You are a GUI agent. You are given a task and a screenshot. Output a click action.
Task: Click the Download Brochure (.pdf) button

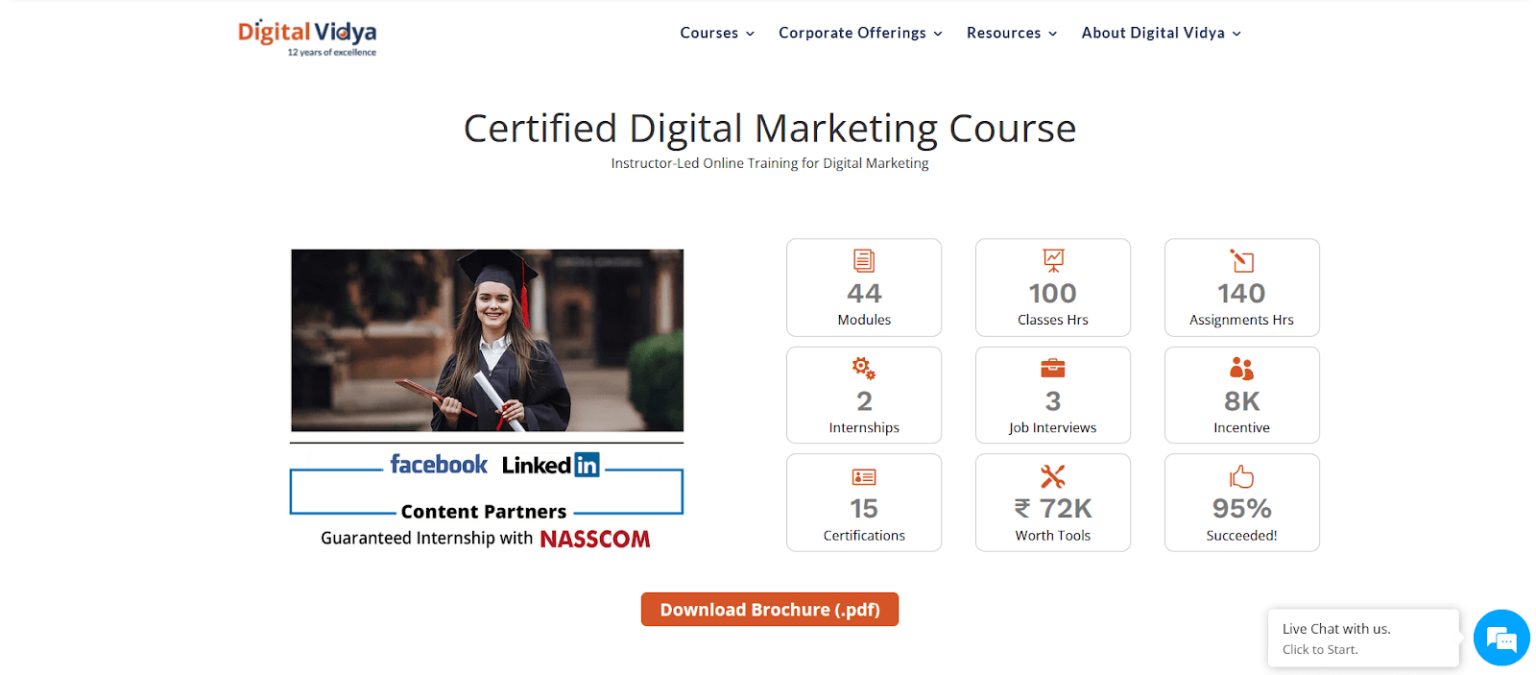tap(768, 609)
